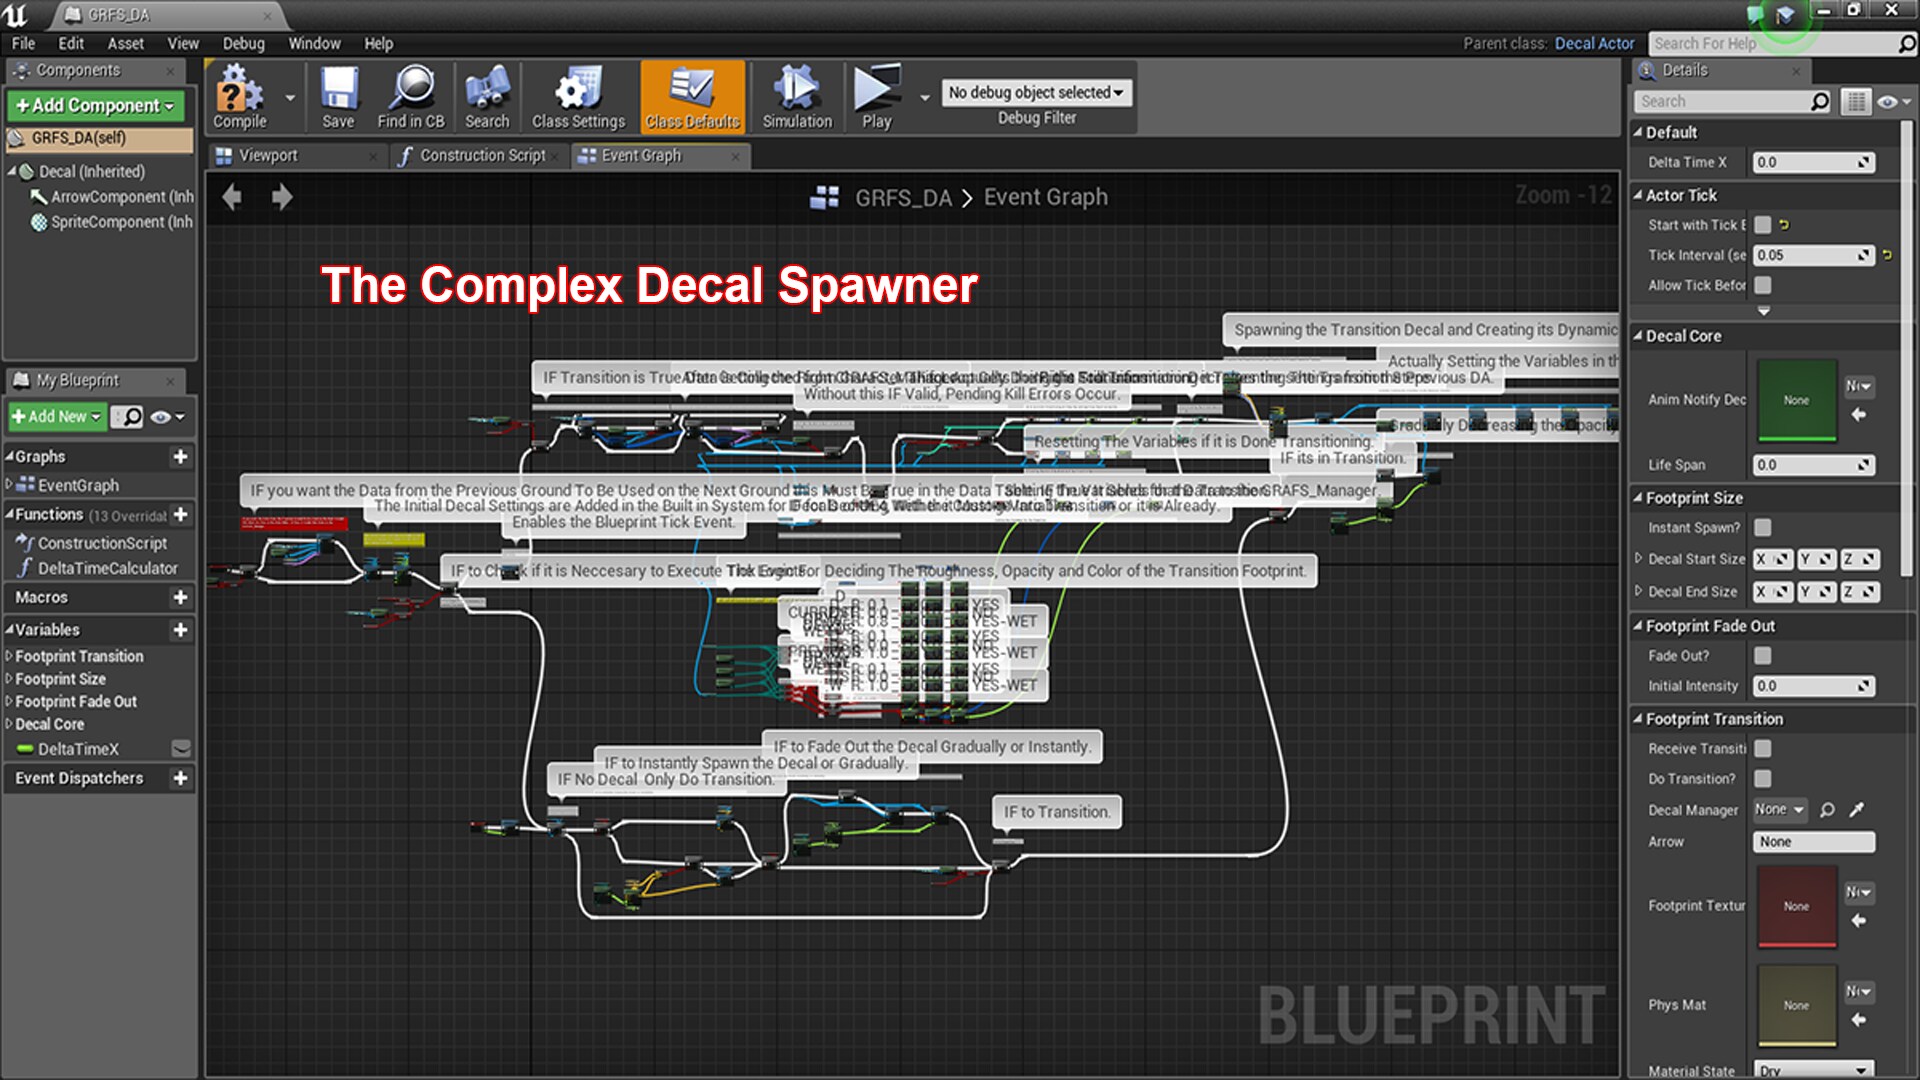Screen dimensions: 1920x1080
Task: Toggle Class Defaults view
Action: (x=692, y=97)
